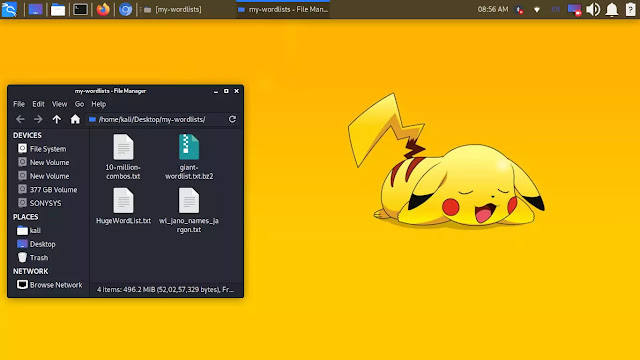Screen dimensions: 640x360
Task: Maximize the File Manager window
Action: pyautogui.click(x=226, y=91)
